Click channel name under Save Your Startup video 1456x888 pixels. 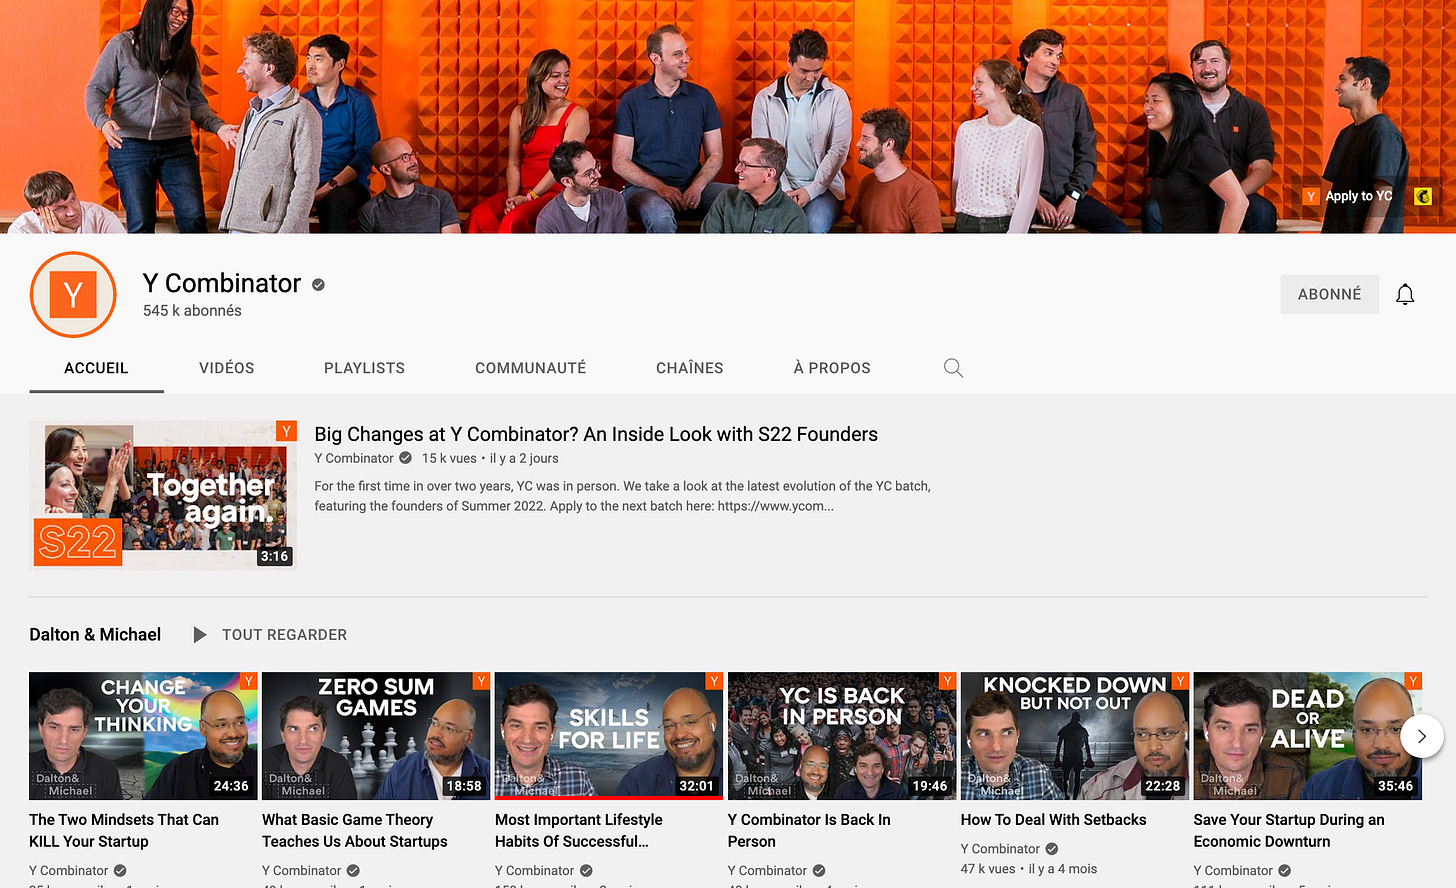pyautogui.click(x=1233, y=871)
